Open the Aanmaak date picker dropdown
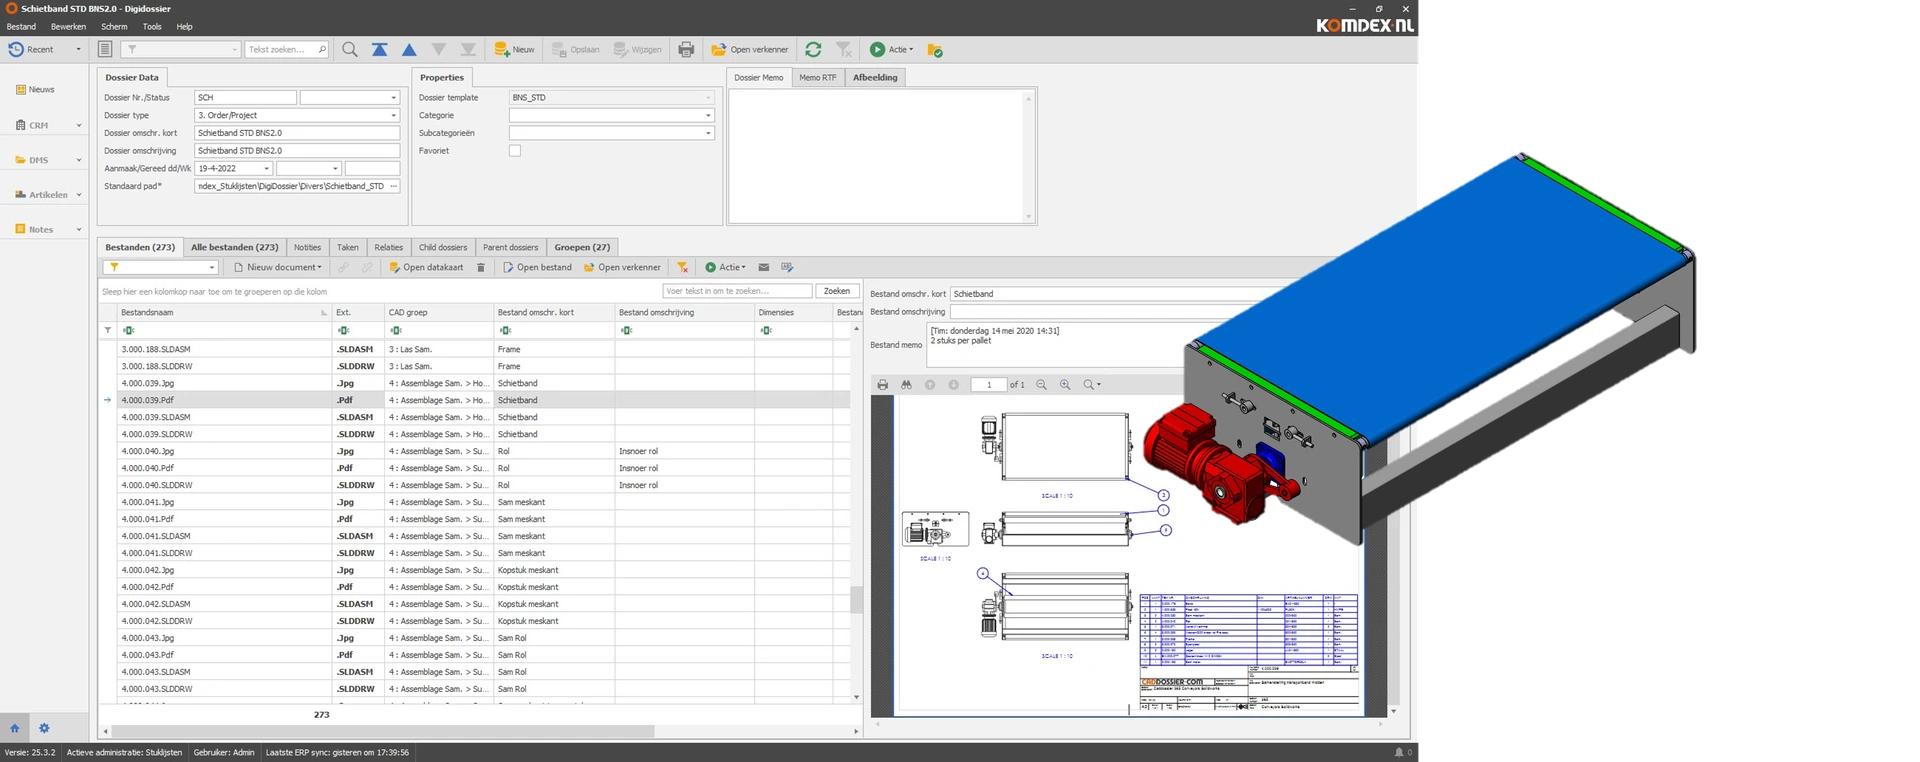This screenshot has height=762, width=1920. click(x=266, y=169)
